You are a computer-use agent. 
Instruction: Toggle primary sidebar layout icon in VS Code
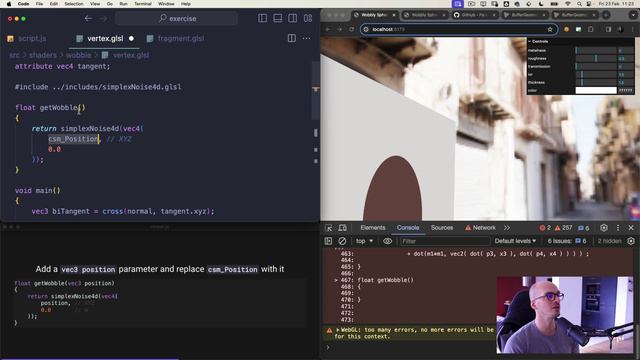tap(262, 18)
